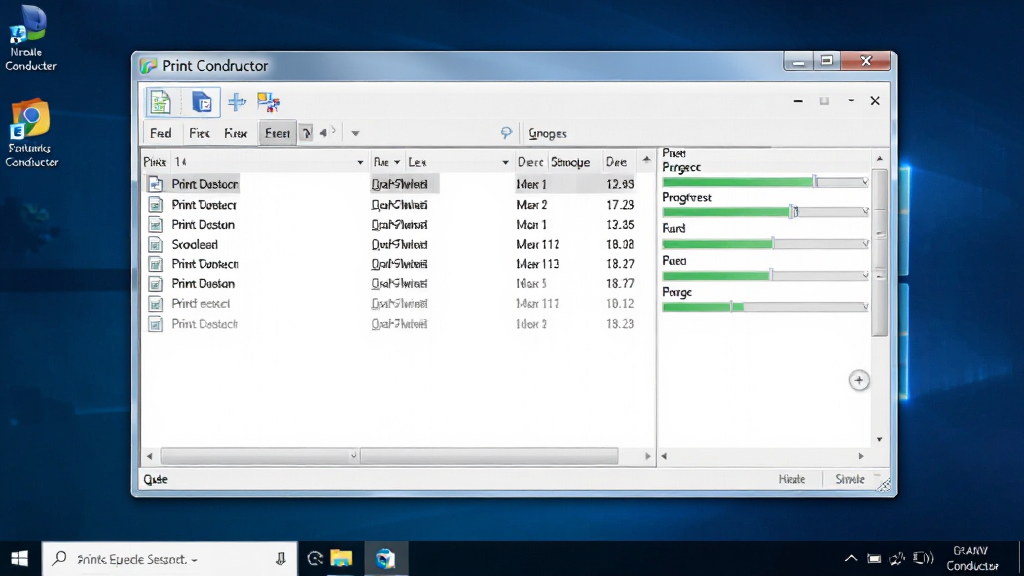Click the pin icon left of Gnoges
Viewport: 1024px width, 576px height.
[506, 133]
